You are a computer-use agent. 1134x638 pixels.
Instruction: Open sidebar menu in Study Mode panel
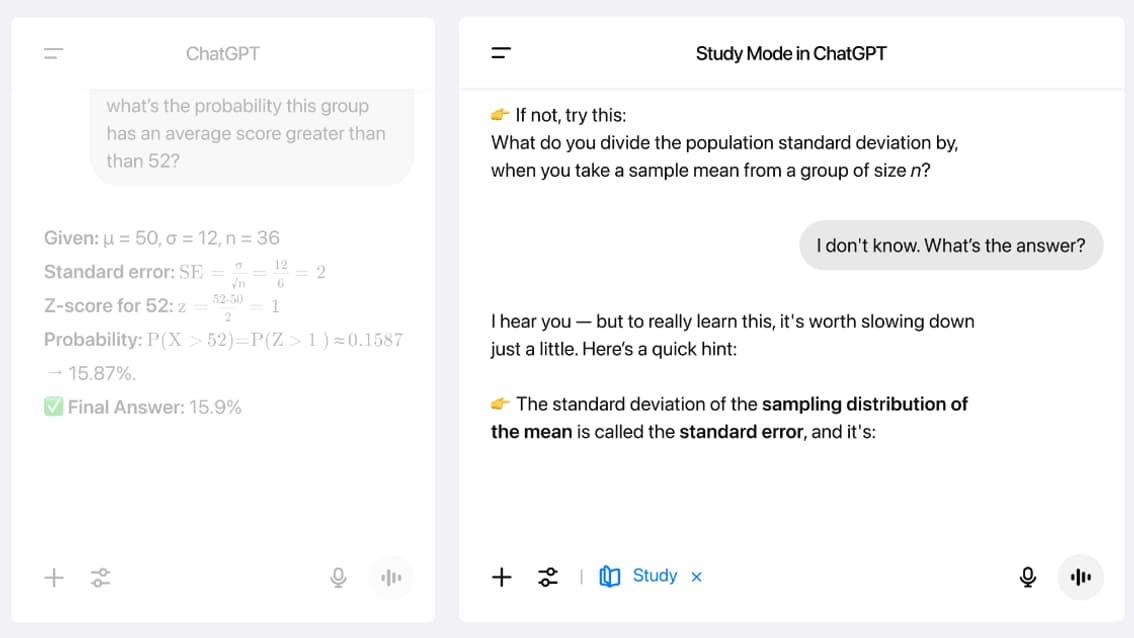point(500,53)
